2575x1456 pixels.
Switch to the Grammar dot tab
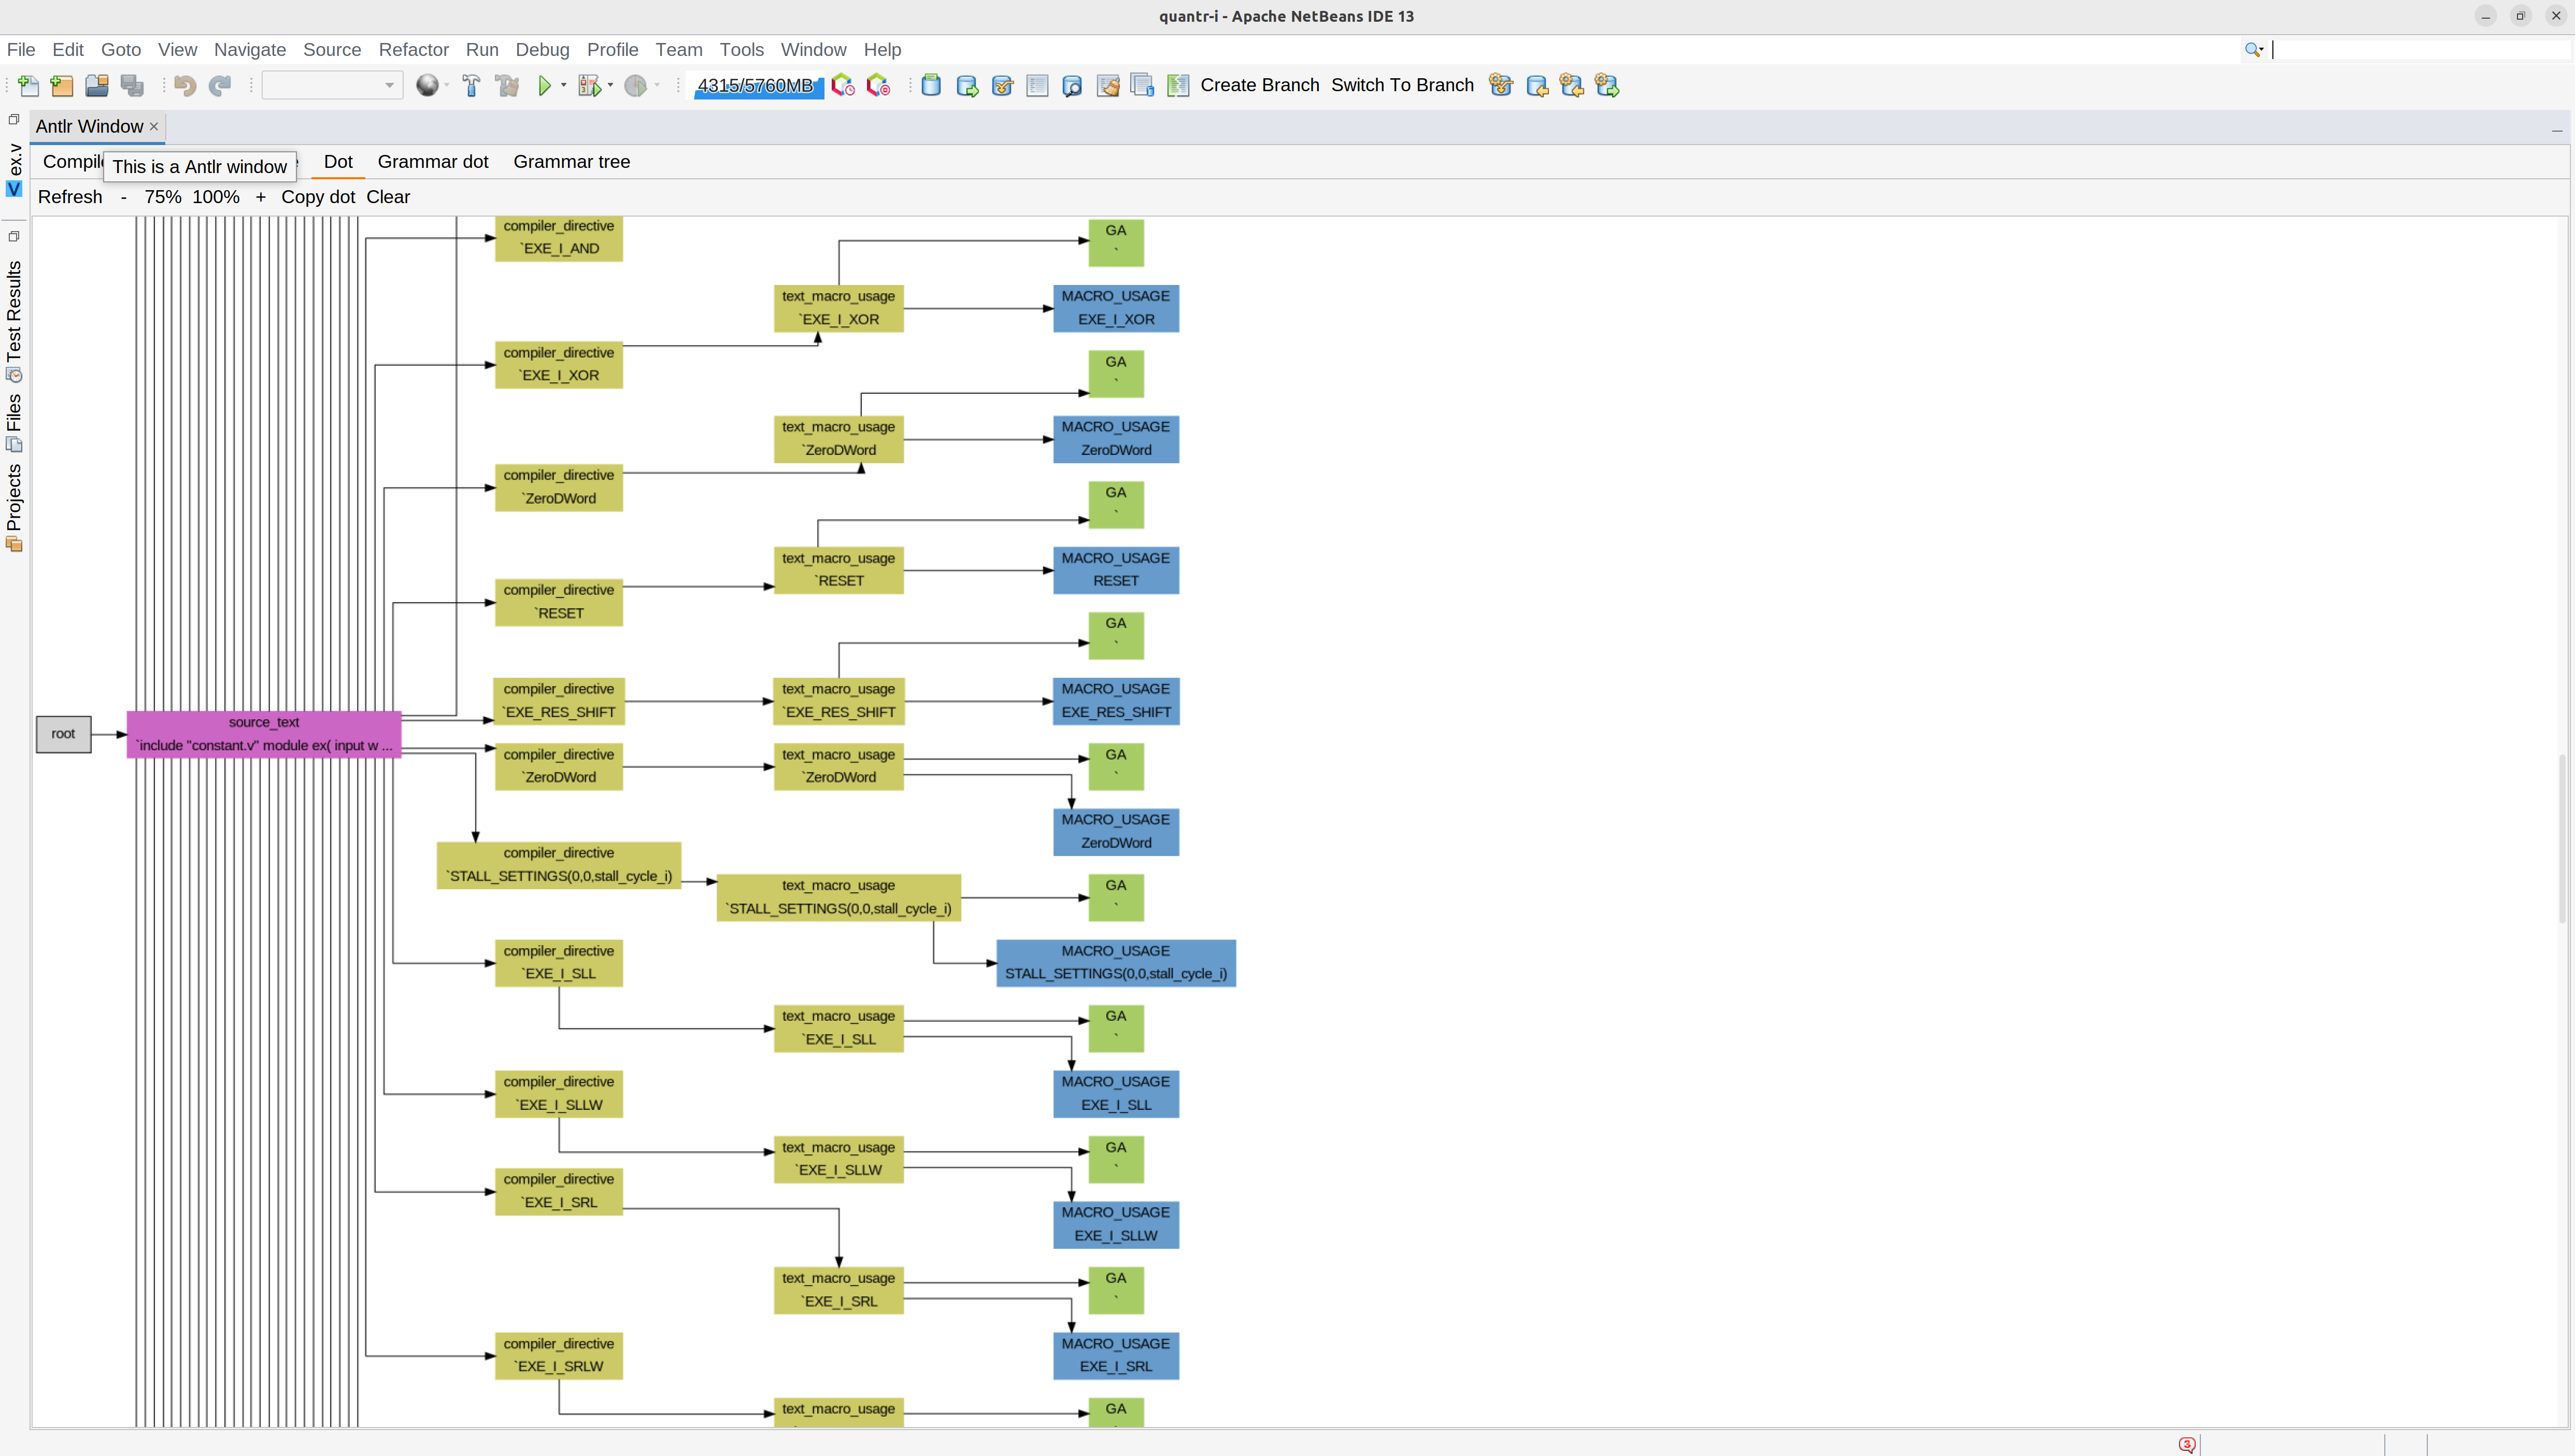[433, 162]
